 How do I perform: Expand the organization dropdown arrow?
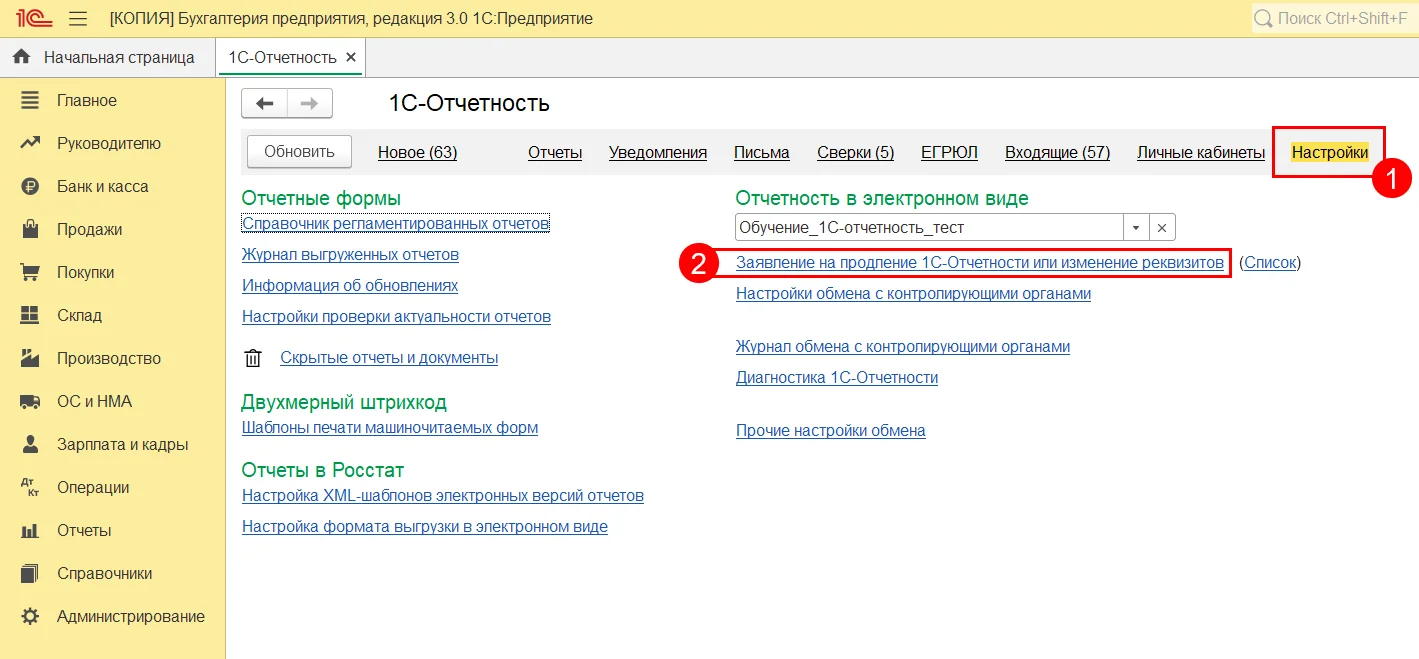tap(1136, 227)
